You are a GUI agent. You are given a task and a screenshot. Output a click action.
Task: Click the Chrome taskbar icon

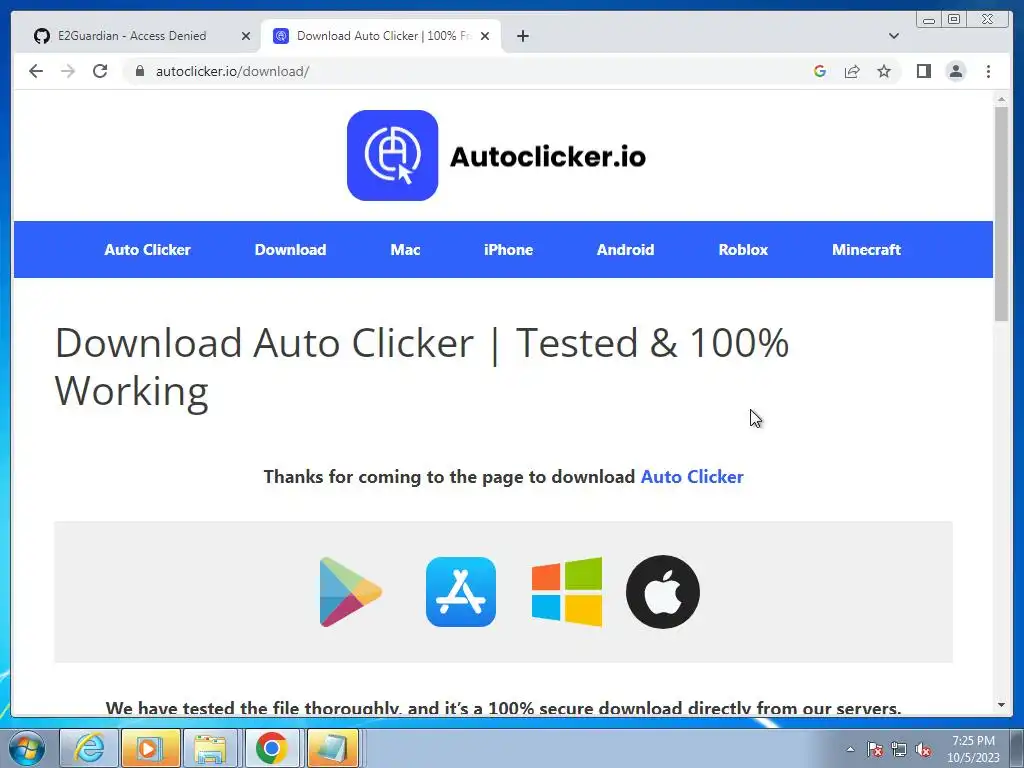tap(272, 748)
